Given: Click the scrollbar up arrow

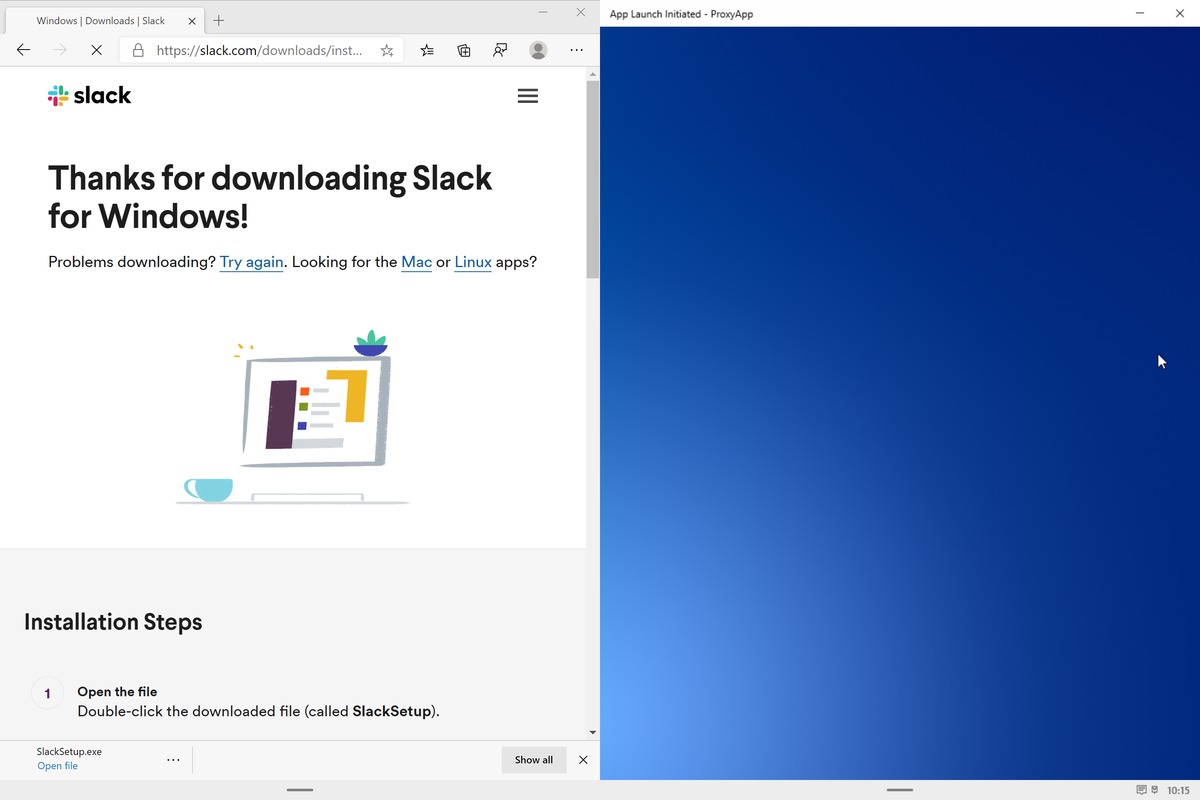Looking at the screenshot, I should [592, 74].
